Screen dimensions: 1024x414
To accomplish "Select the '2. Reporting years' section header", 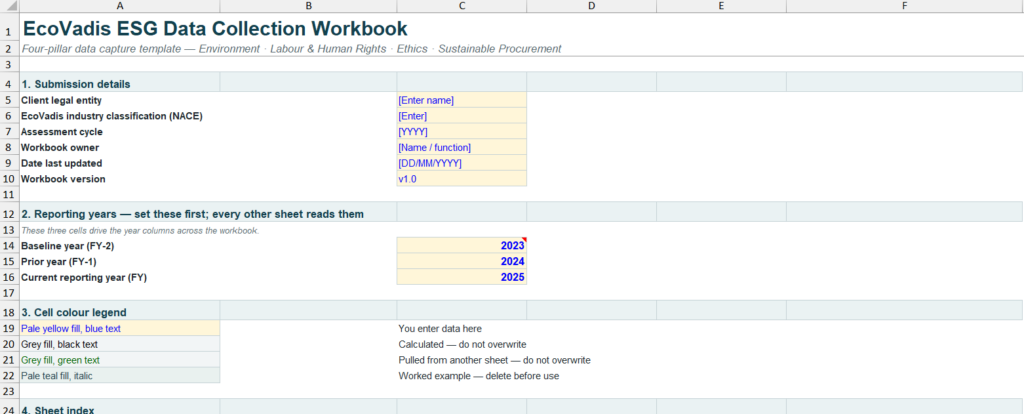I will tap(193, 214).
